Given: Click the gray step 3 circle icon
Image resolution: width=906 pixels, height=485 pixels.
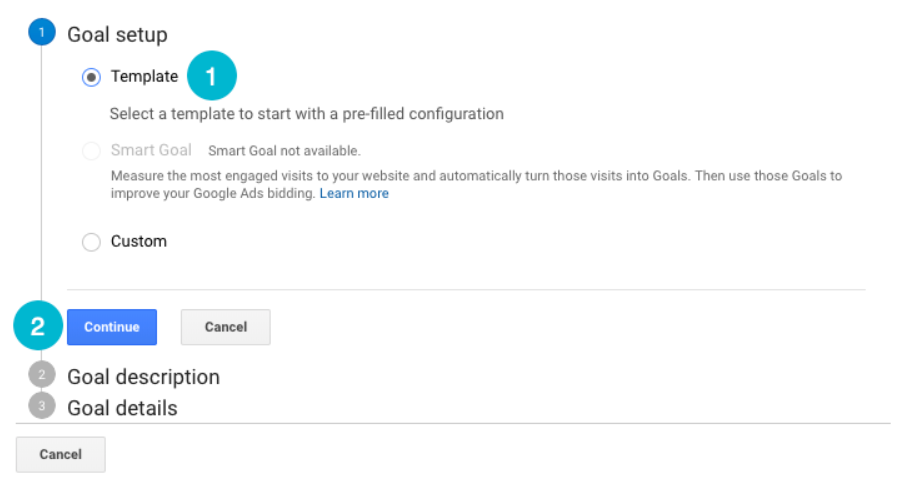Looking at the screenshot, I should (41, 406).
